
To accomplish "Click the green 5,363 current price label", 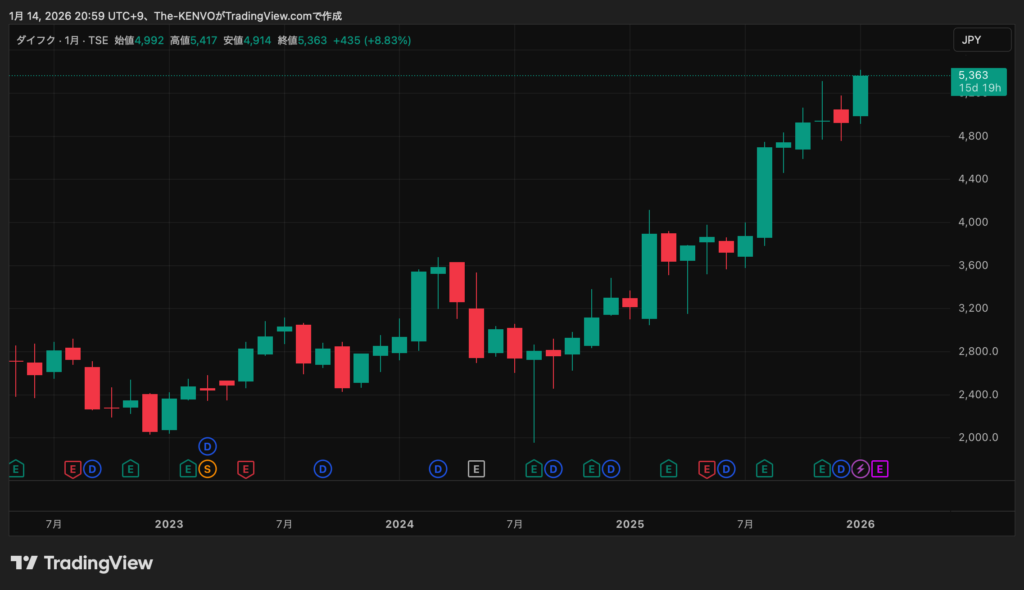I will point(979,76).
